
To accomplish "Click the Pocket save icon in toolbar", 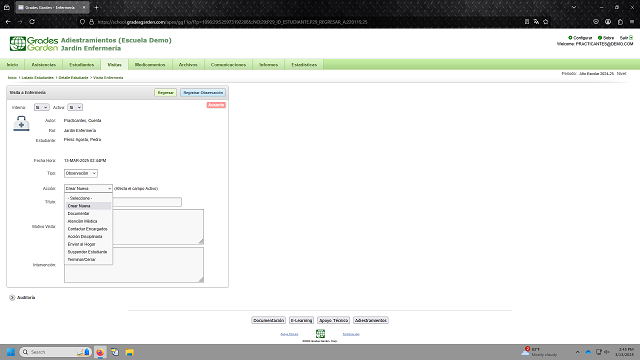I will pos(596,22).
